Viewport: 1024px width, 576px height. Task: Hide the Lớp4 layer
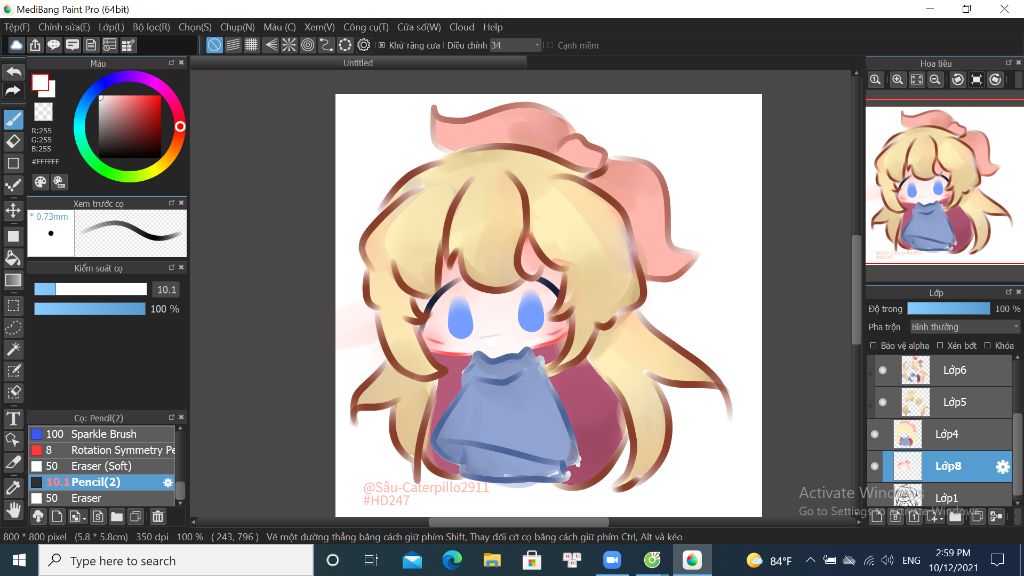pos(875,434)
